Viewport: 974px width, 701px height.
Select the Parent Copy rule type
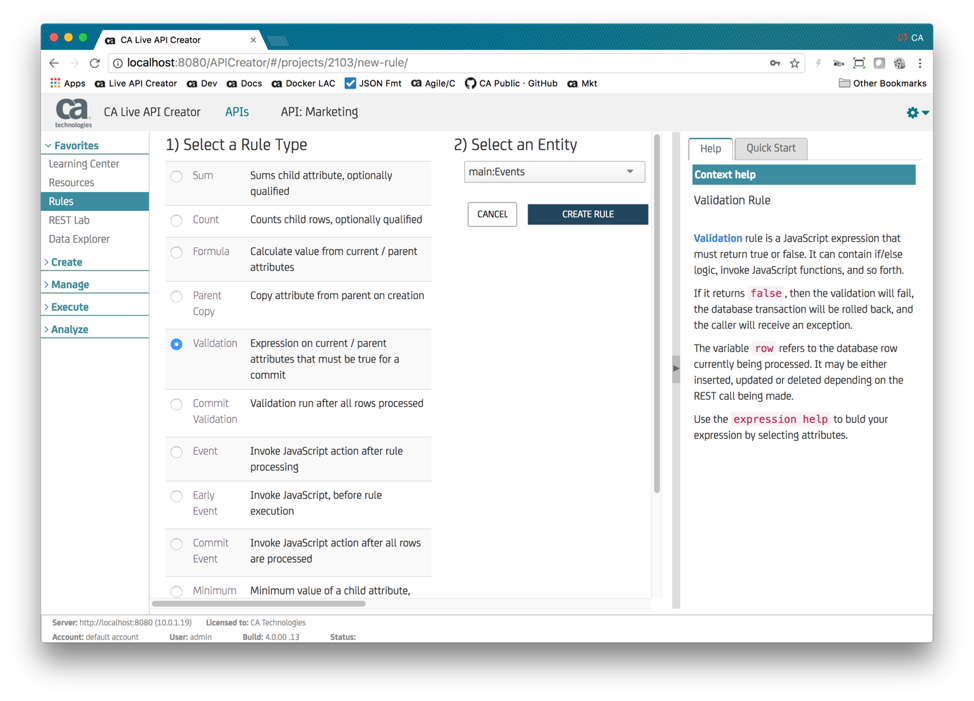click(x=176, y=296)
